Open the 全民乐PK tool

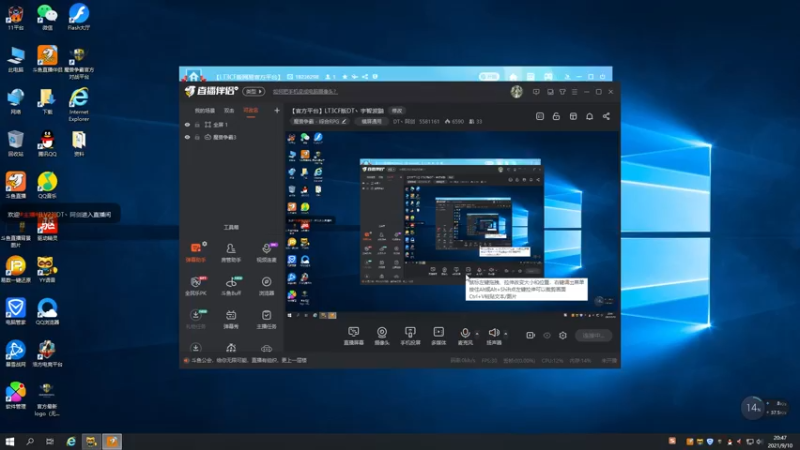pyautogui.click(x=195, y=286)
